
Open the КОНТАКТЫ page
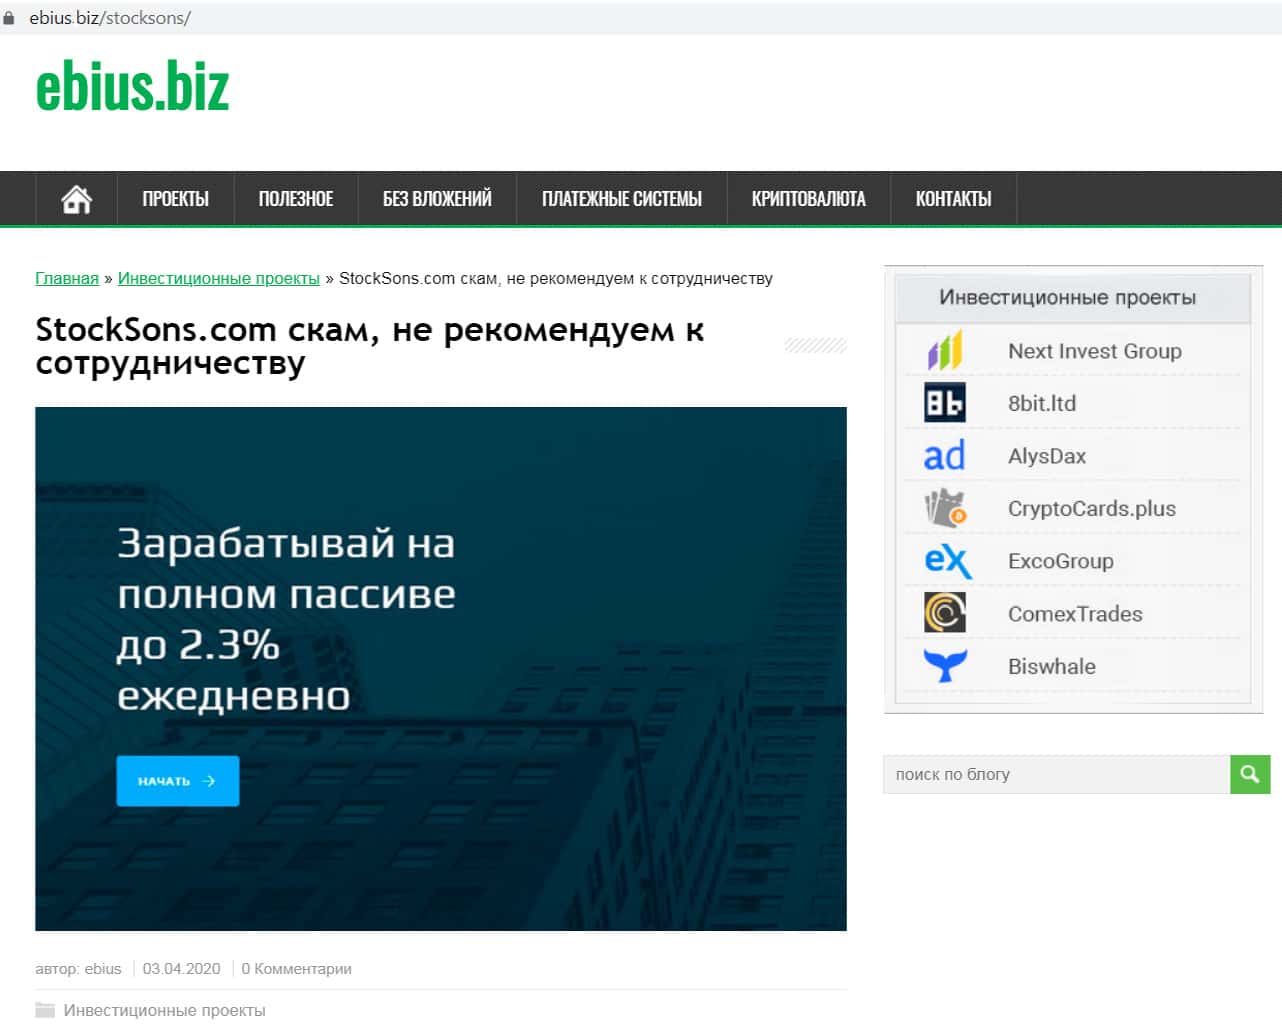[953, 199]
